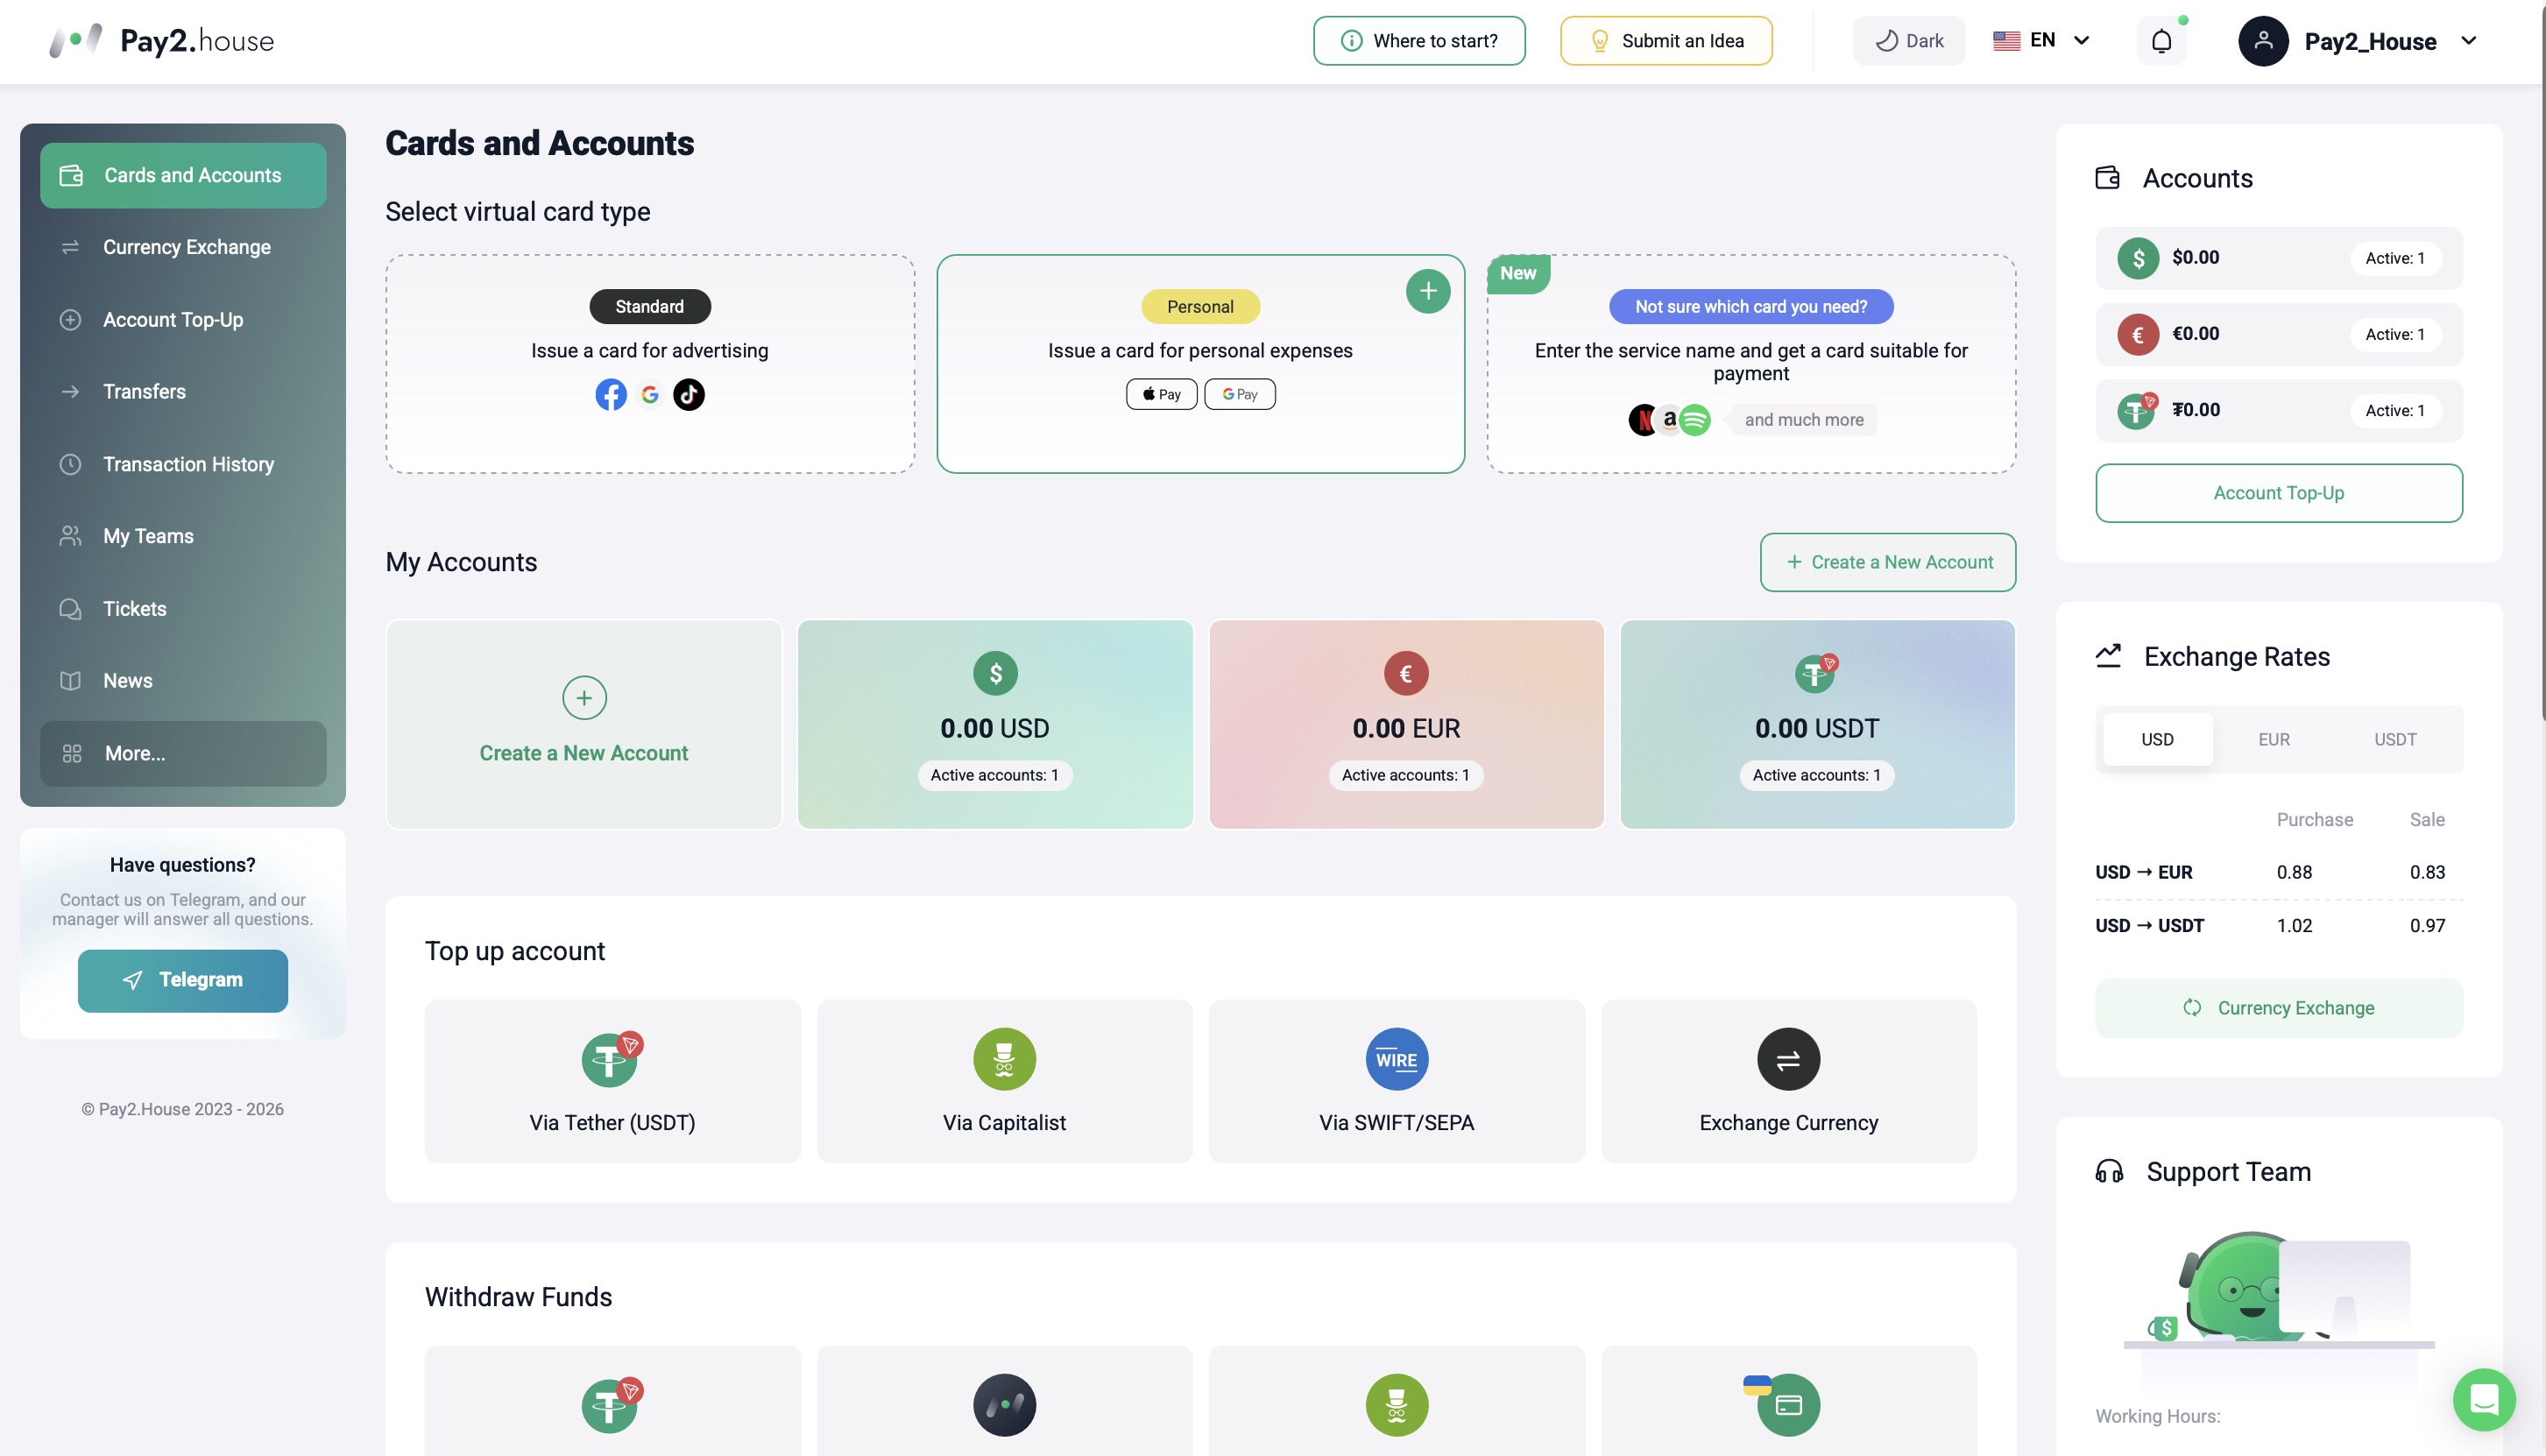The height and width of the screenshot is (1456, 2546).
Task: Open the EN language dropdown
Action: [2042, 41]
